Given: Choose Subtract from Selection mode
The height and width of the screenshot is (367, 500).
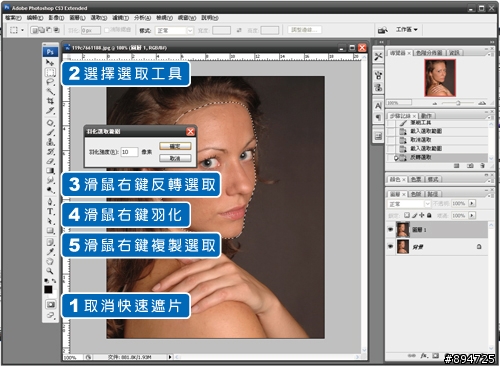Looking at the screenshot, I should (x=49, y=30).
